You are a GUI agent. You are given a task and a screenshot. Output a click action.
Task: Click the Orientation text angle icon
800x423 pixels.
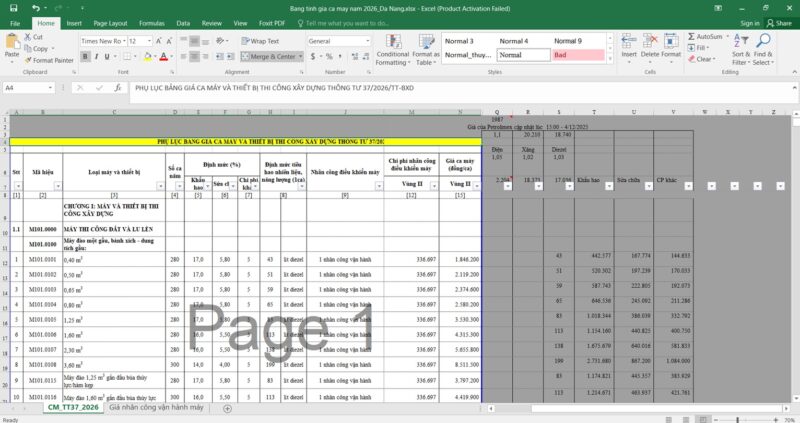(x=220, y=41)
